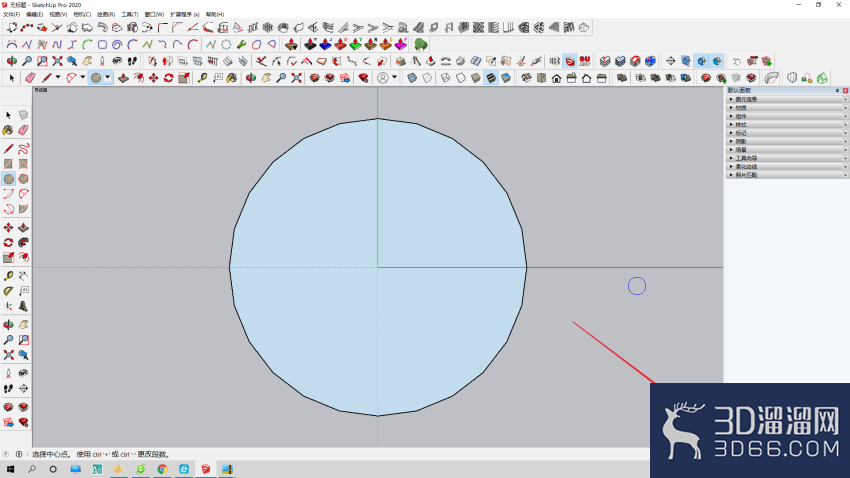This screenshot has height=478, width=850.
Task: Toggle the shaded with textures style
Action: click(491, 78)
